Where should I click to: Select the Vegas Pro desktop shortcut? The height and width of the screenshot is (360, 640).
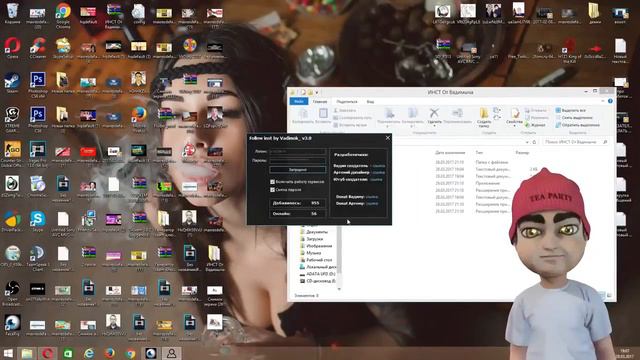38,154
